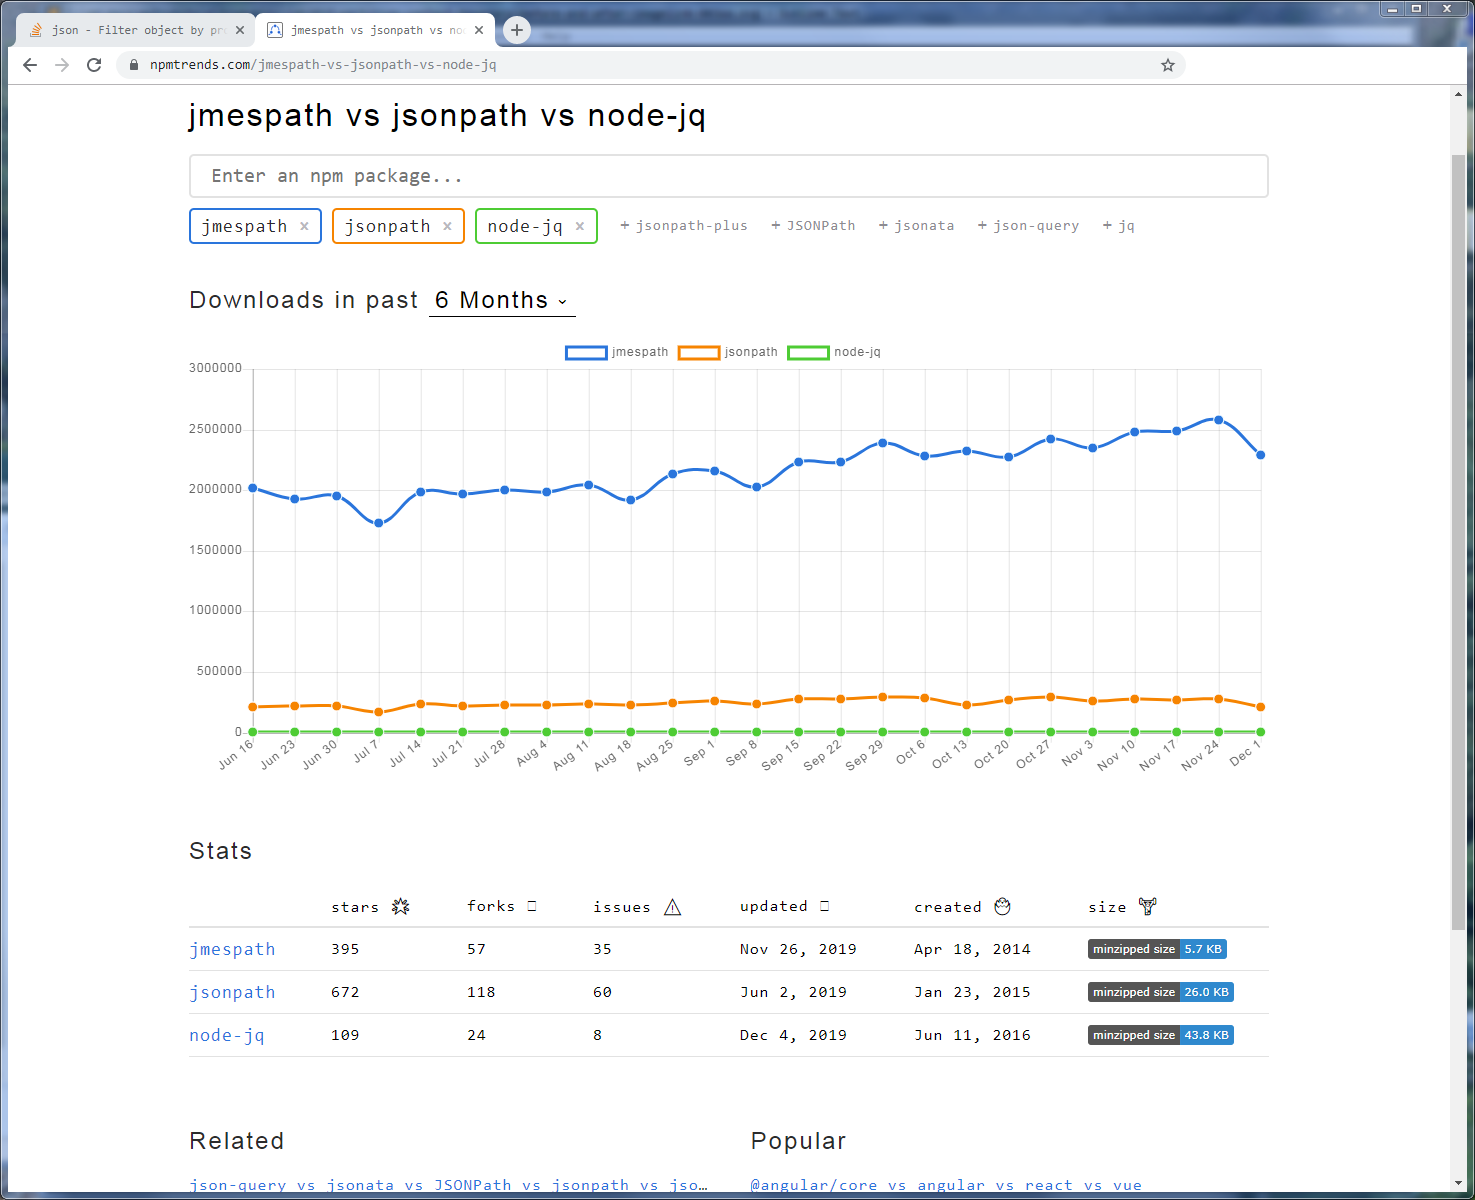Remove node-jq package with its x
1475x1200 pixels.
pos(580,226)
